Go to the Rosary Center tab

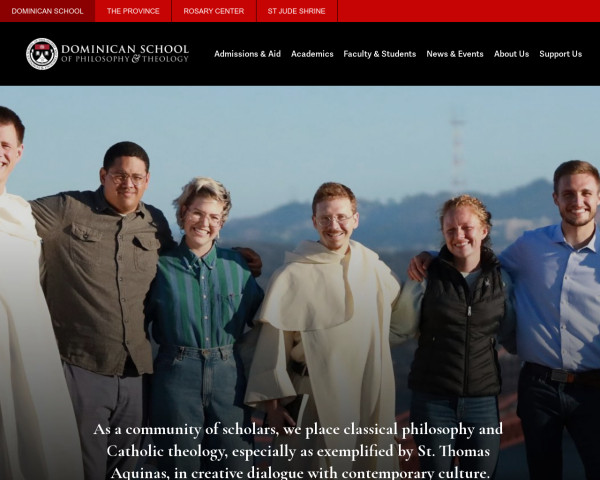pos(214,11)
